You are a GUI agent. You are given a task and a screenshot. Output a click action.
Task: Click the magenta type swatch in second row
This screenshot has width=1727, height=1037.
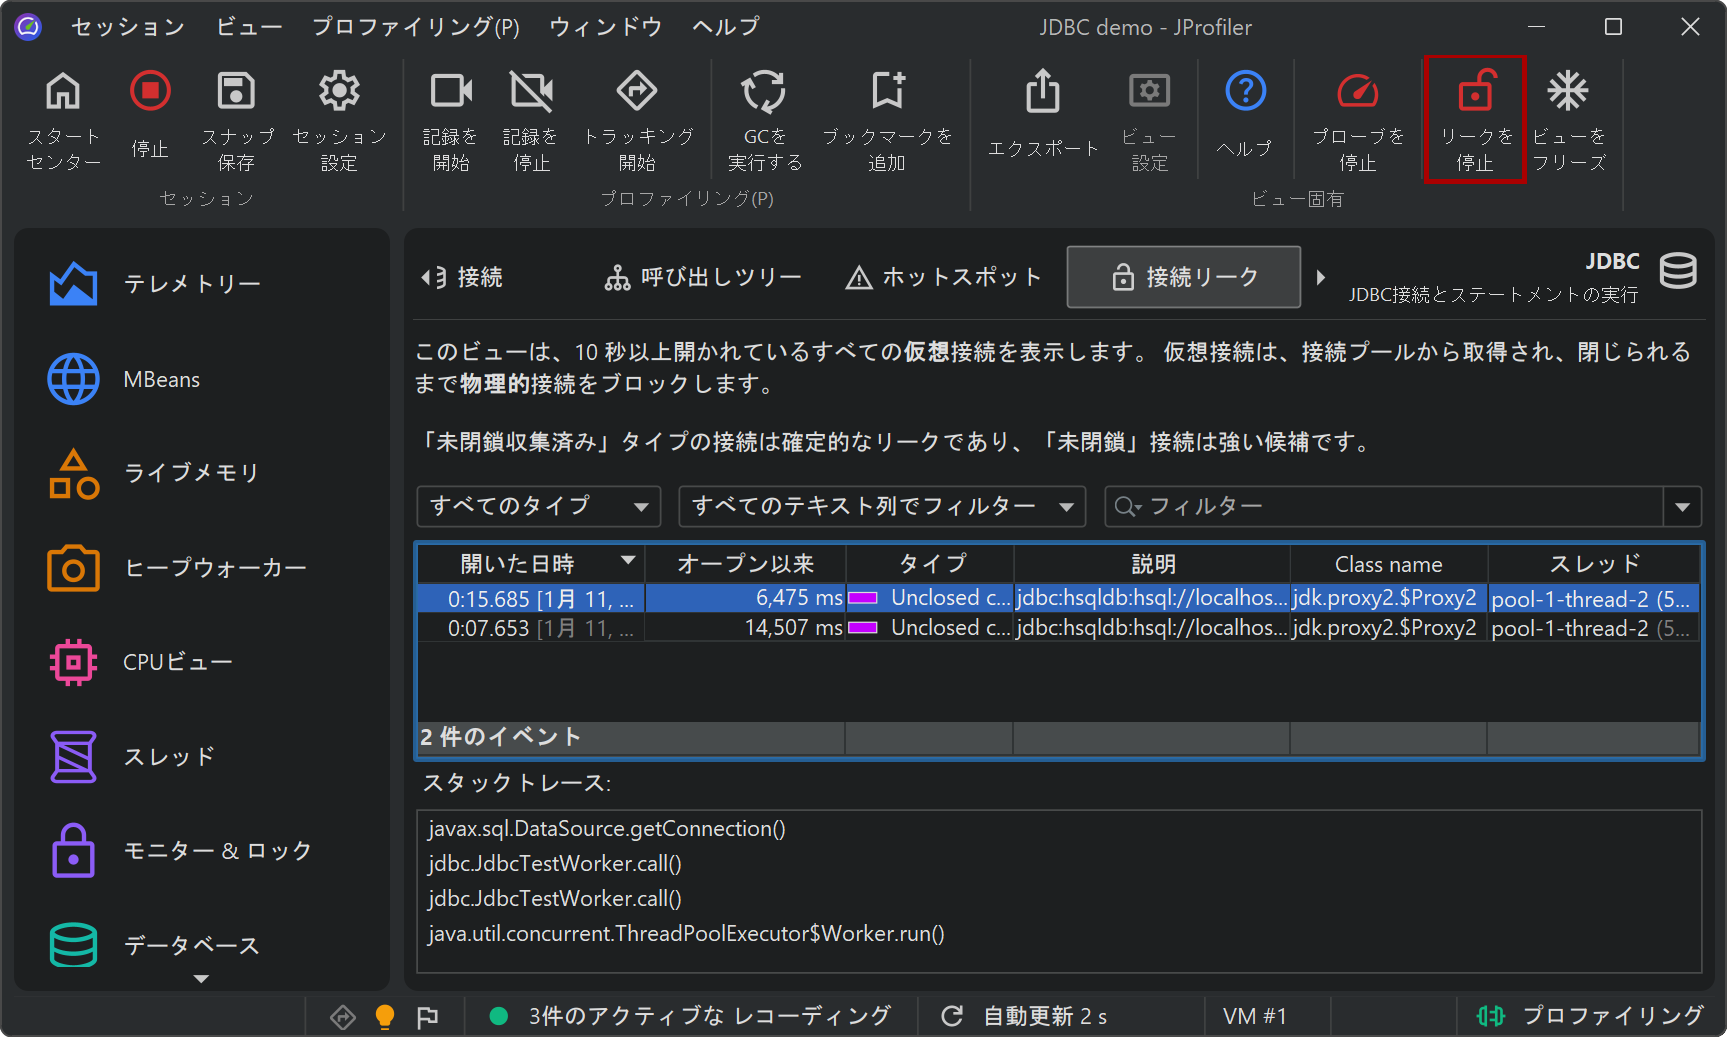863,628
